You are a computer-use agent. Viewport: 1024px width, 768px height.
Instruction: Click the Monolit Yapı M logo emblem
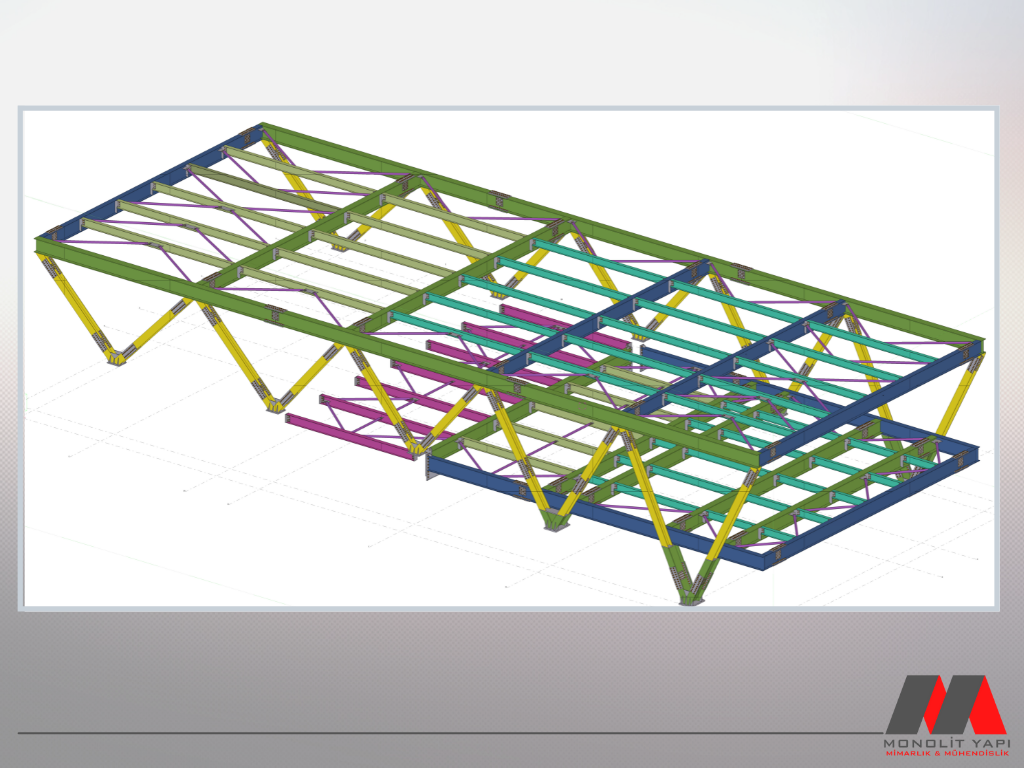(x=945, y=704)
